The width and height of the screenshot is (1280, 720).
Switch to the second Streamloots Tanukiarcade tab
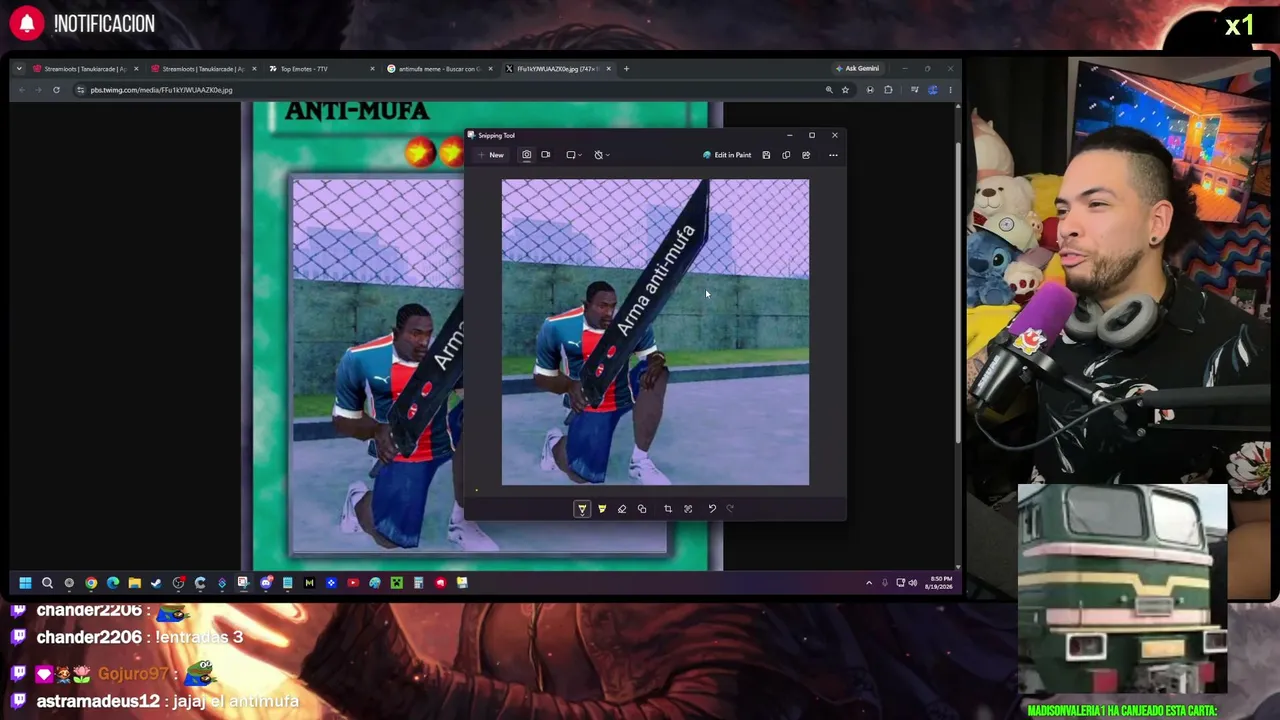[x=203, y=69]
